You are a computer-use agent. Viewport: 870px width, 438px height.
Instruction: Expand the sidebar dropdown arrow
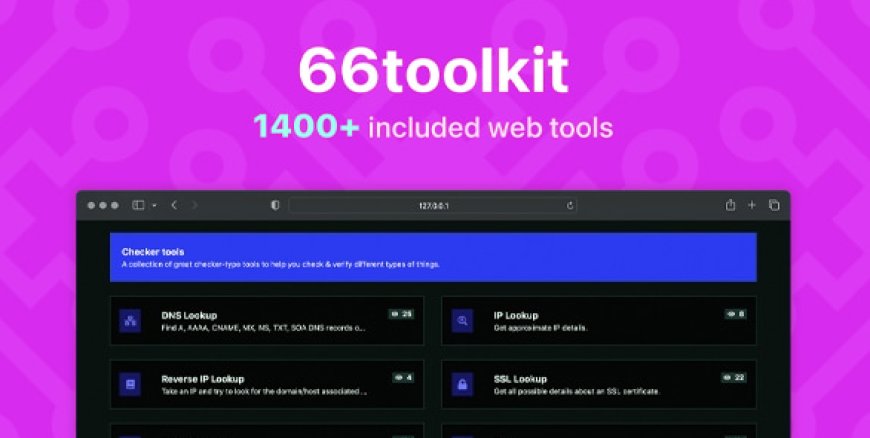tap(154, 205)
